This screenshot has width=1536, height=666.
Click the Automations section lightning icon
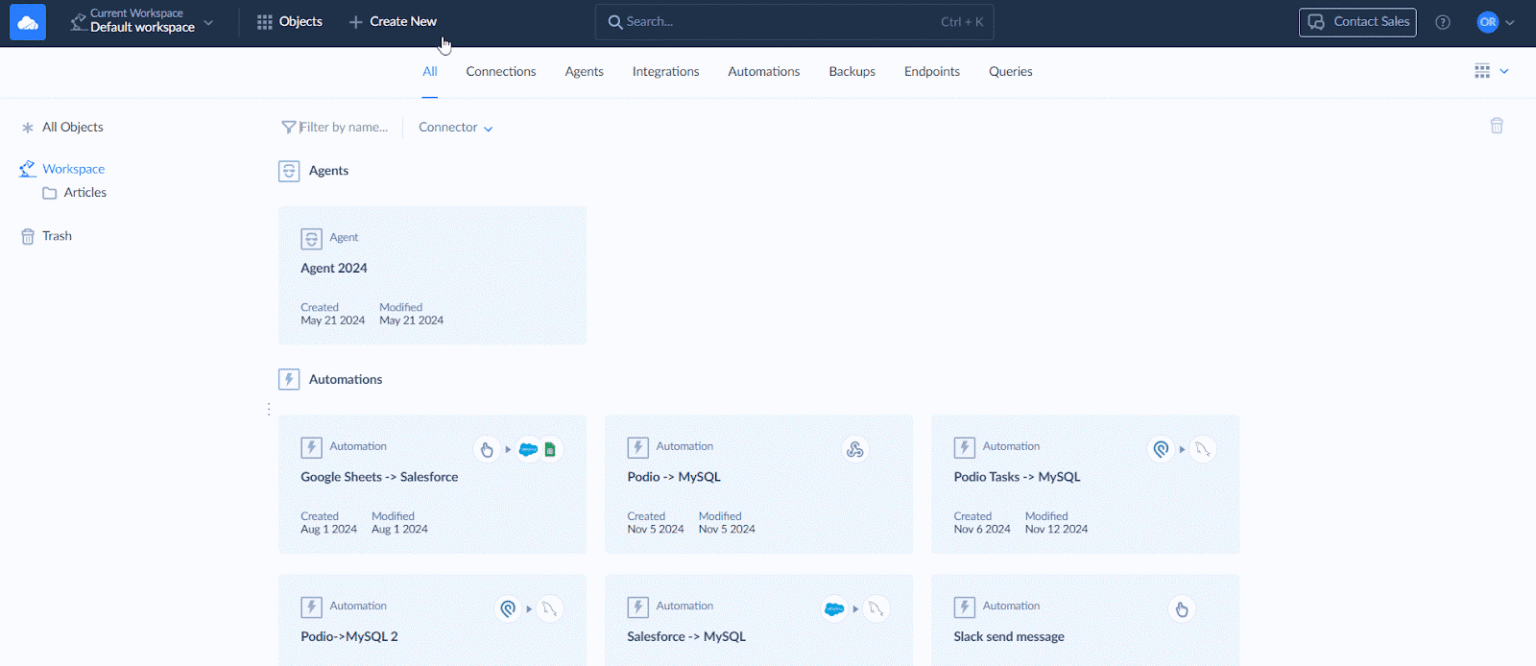[289, 380]
